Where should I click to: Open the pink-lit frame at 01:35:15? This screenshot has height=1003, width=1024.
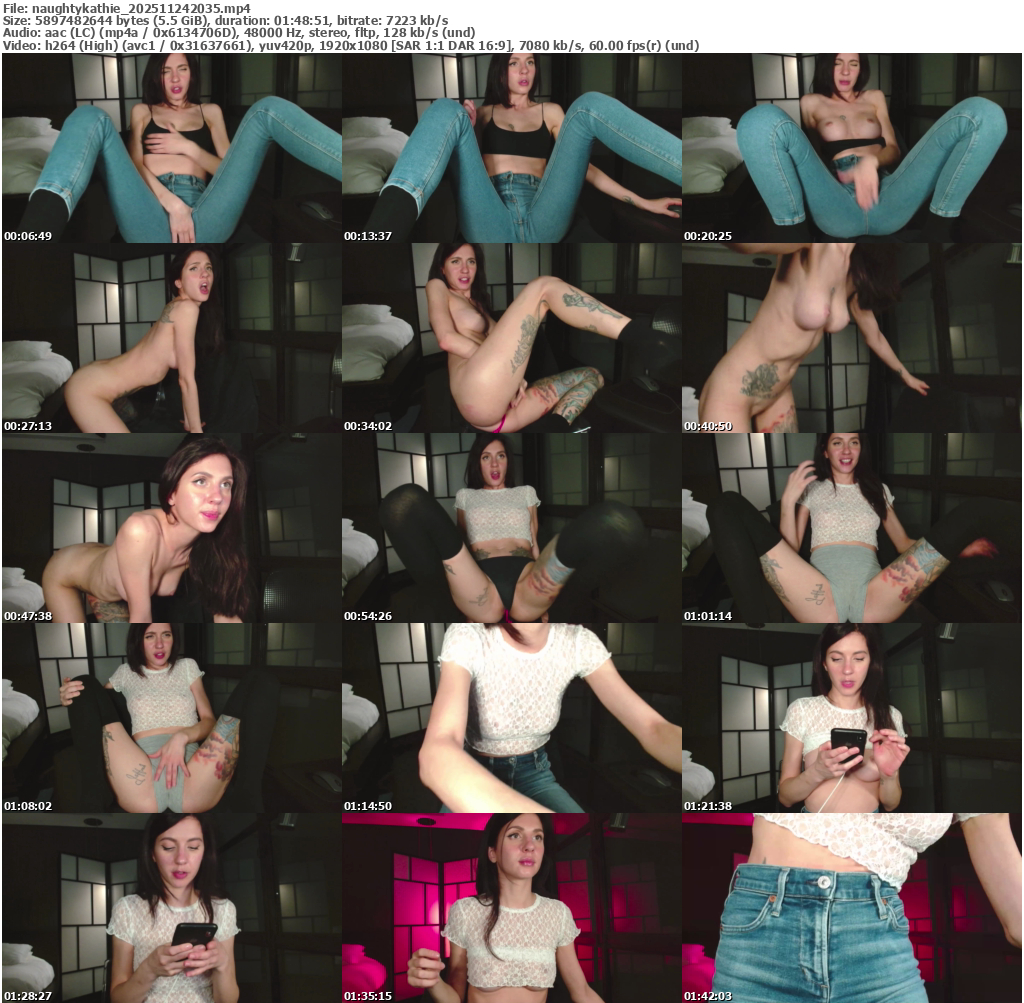point(511,908)
